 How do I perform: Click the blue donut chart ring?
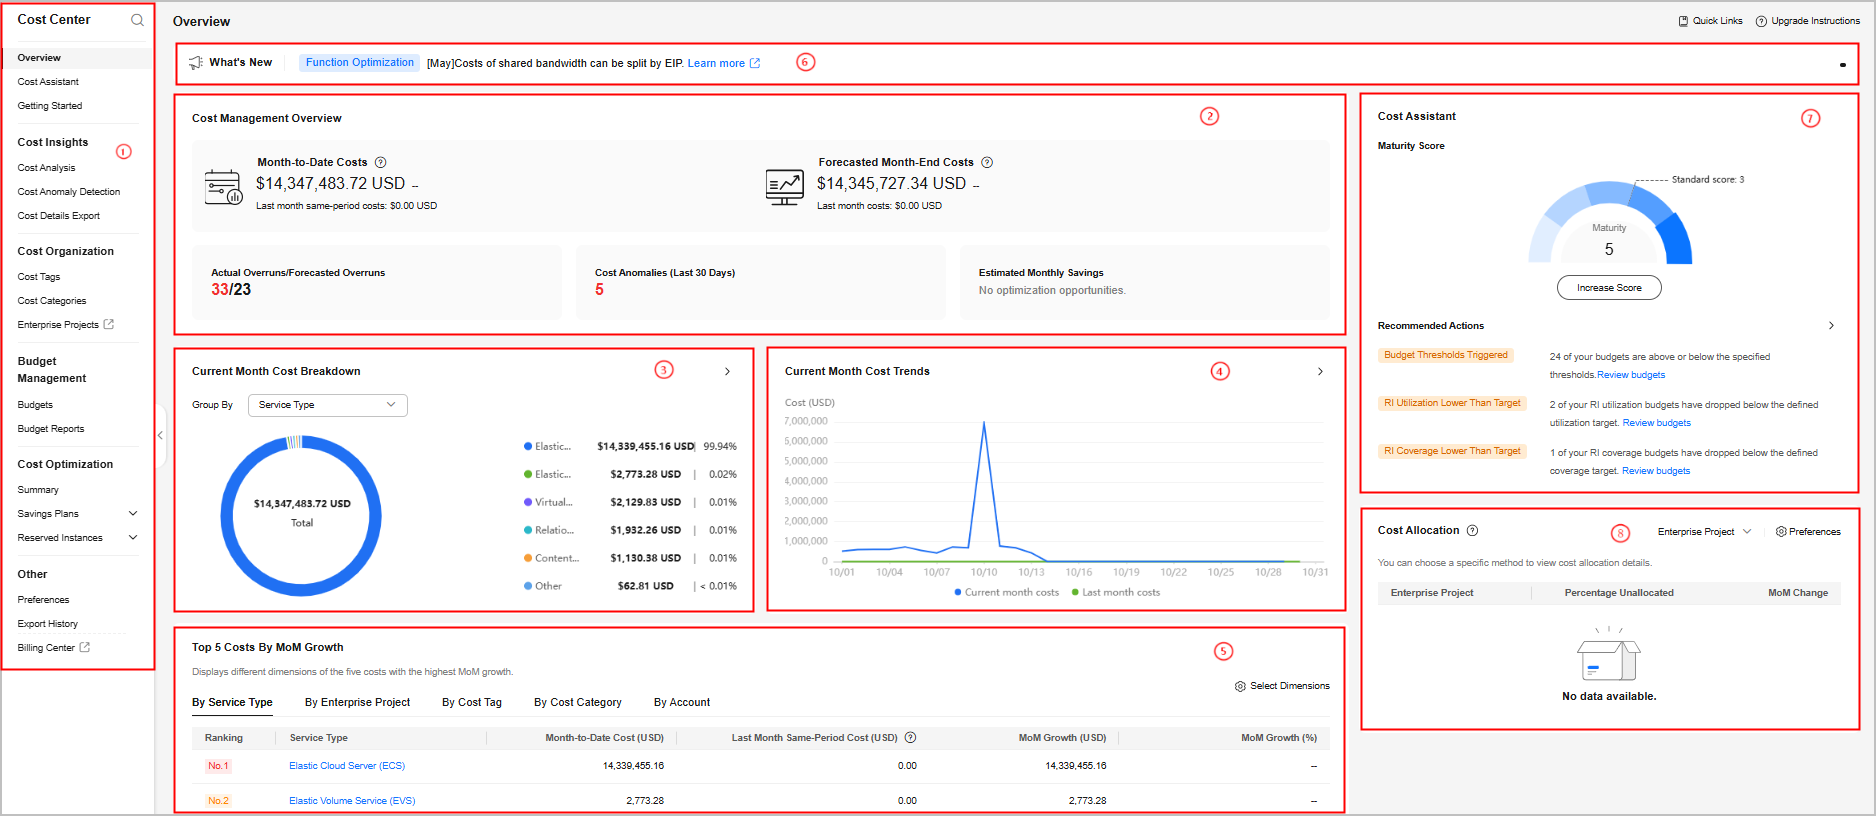click(x=226, y=515)
